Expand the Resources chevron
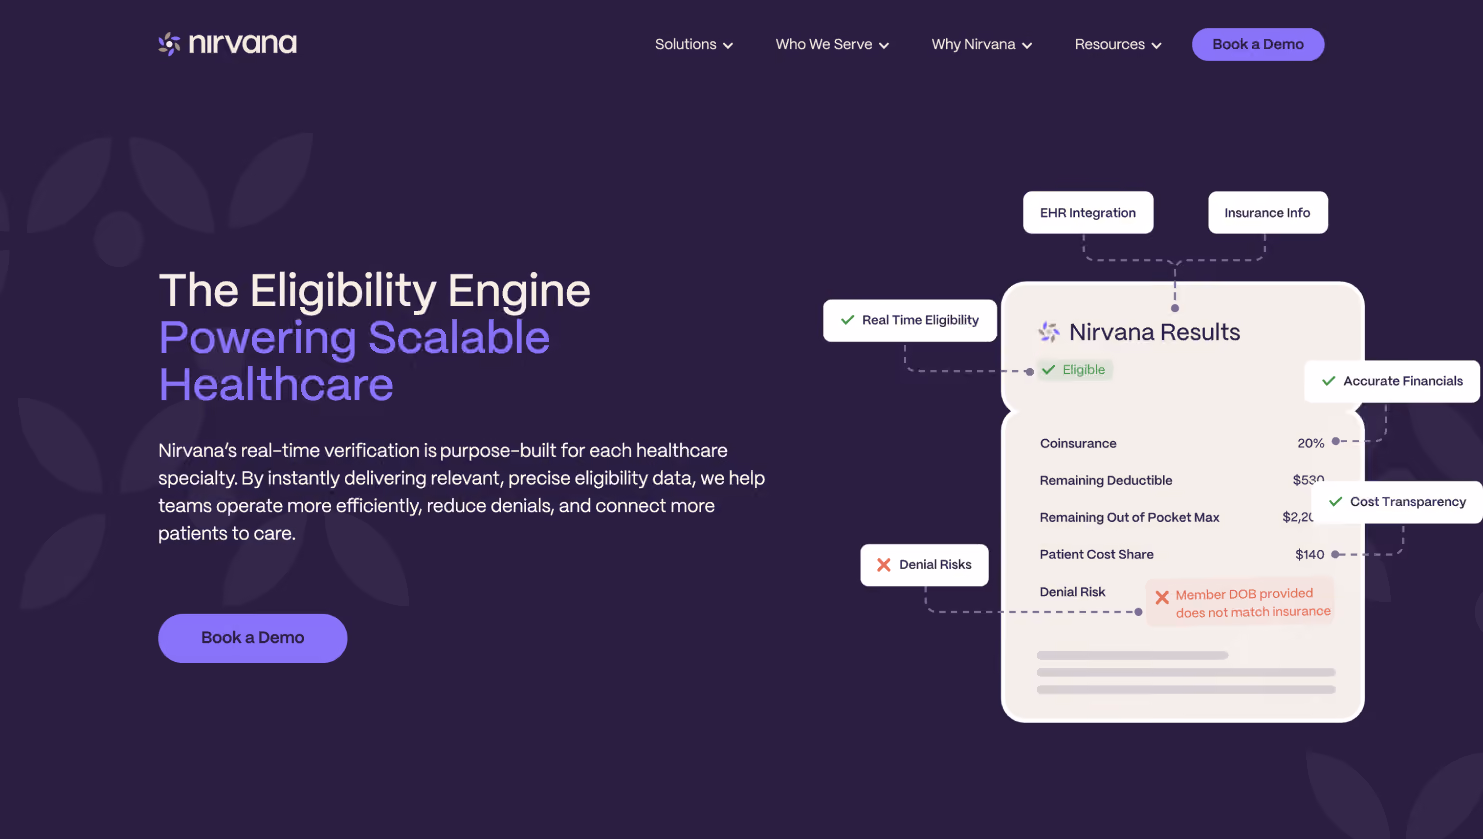 pos(1157,45)
